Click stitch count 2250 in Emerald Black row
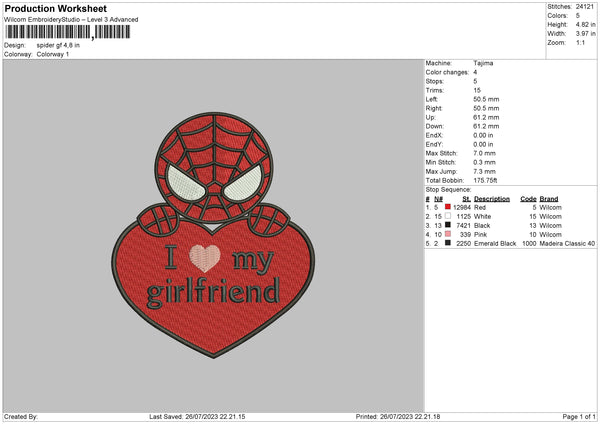This screenshot has height=424, width=600. (463, 243)
